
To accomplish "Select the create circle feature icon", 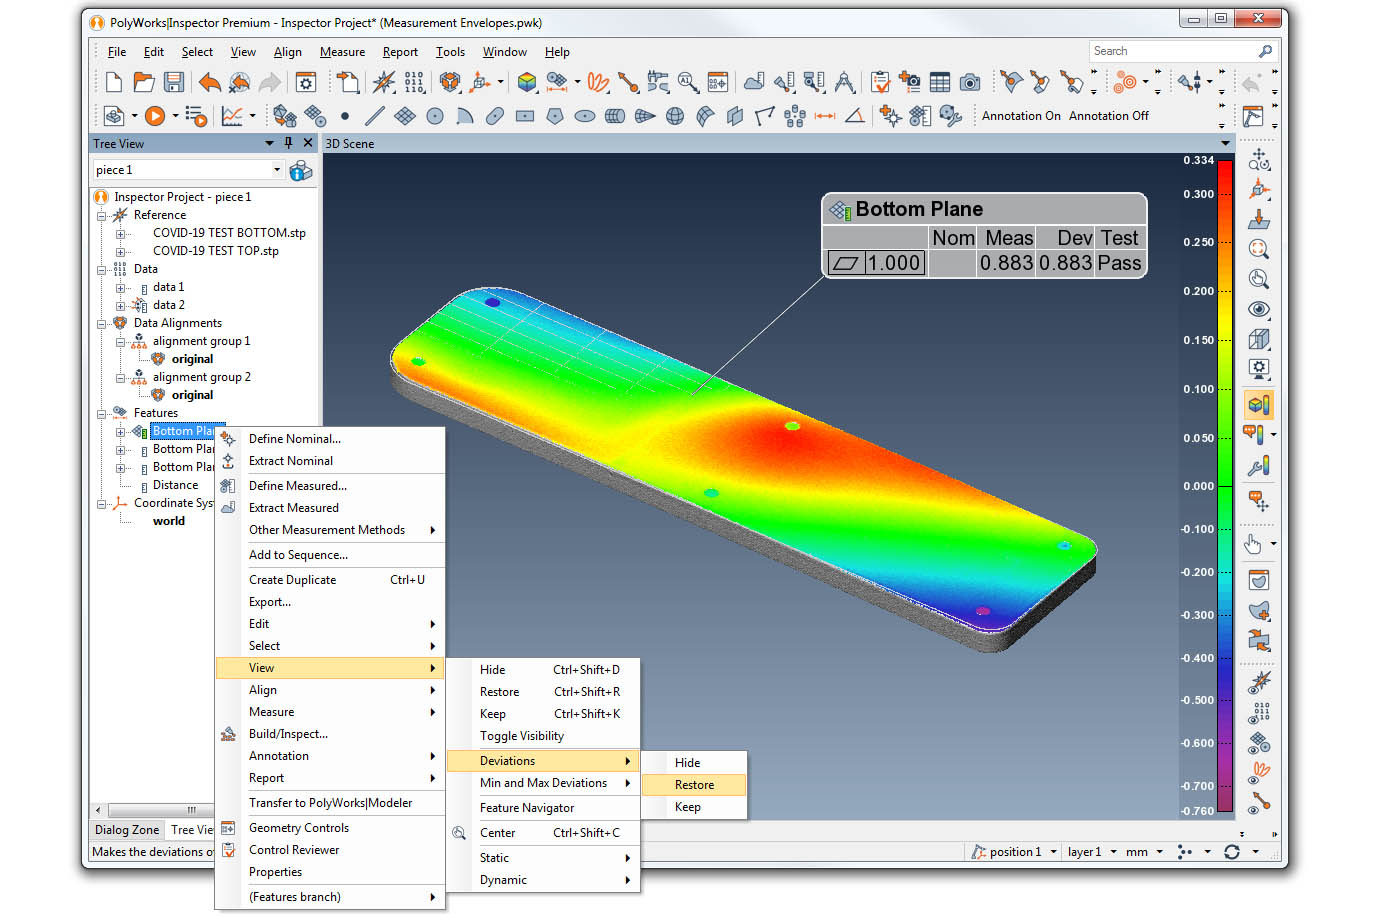I will [434, 116].
